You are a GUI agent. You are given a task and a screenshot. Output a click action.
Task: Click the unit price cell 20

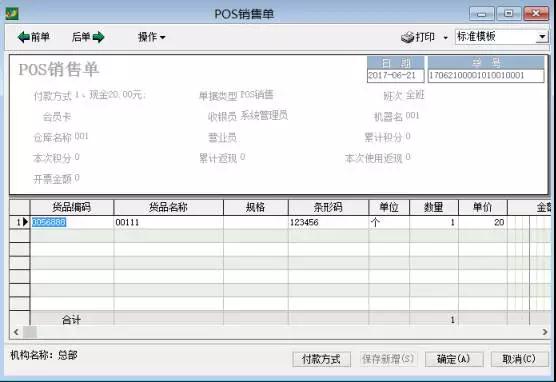click(x=483, y=222)
